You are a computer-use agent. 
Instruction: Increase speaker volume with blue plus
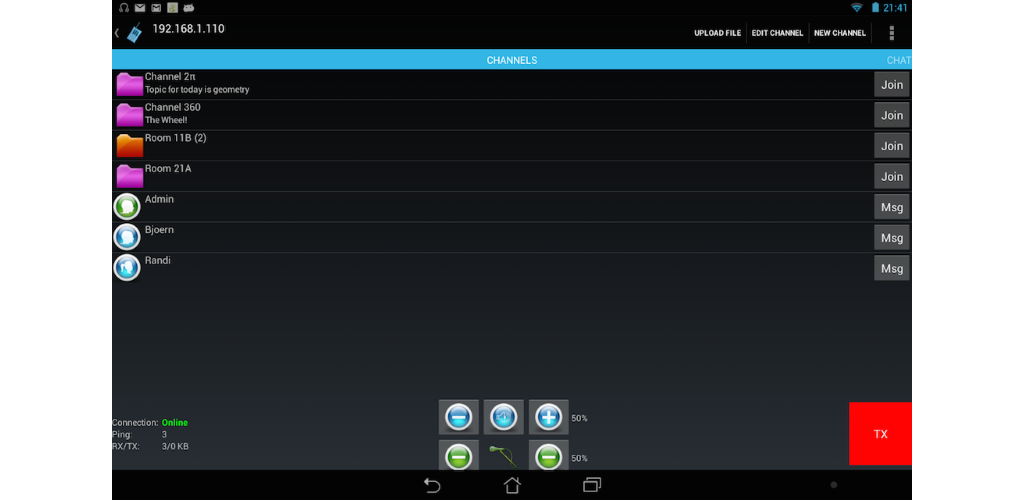coord(549,417)
